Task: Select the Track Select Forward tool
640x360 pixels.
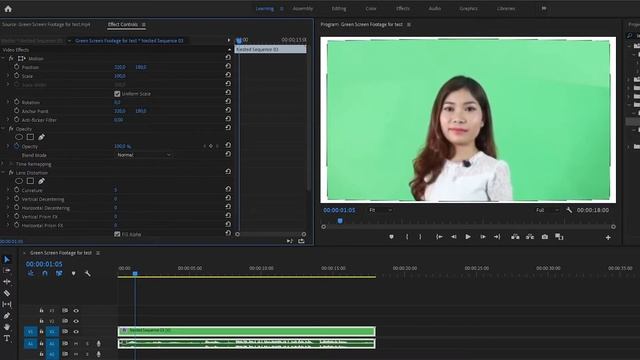Action: (7, 271)
